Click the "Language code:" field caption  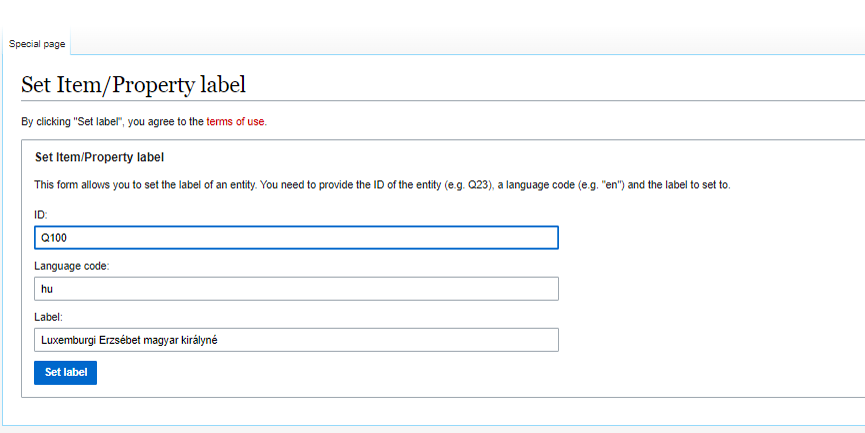click(x=72, y=266)
